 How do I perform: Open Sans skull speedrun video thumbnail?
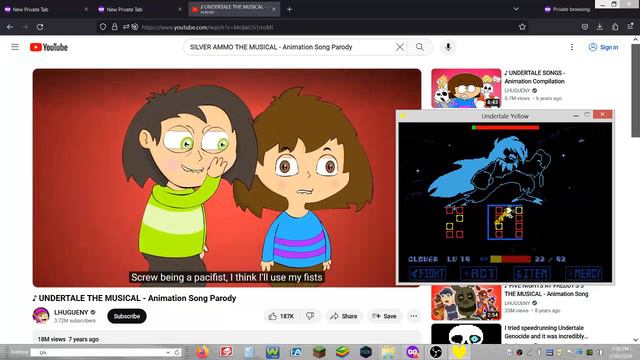click(x=466, y=334)
